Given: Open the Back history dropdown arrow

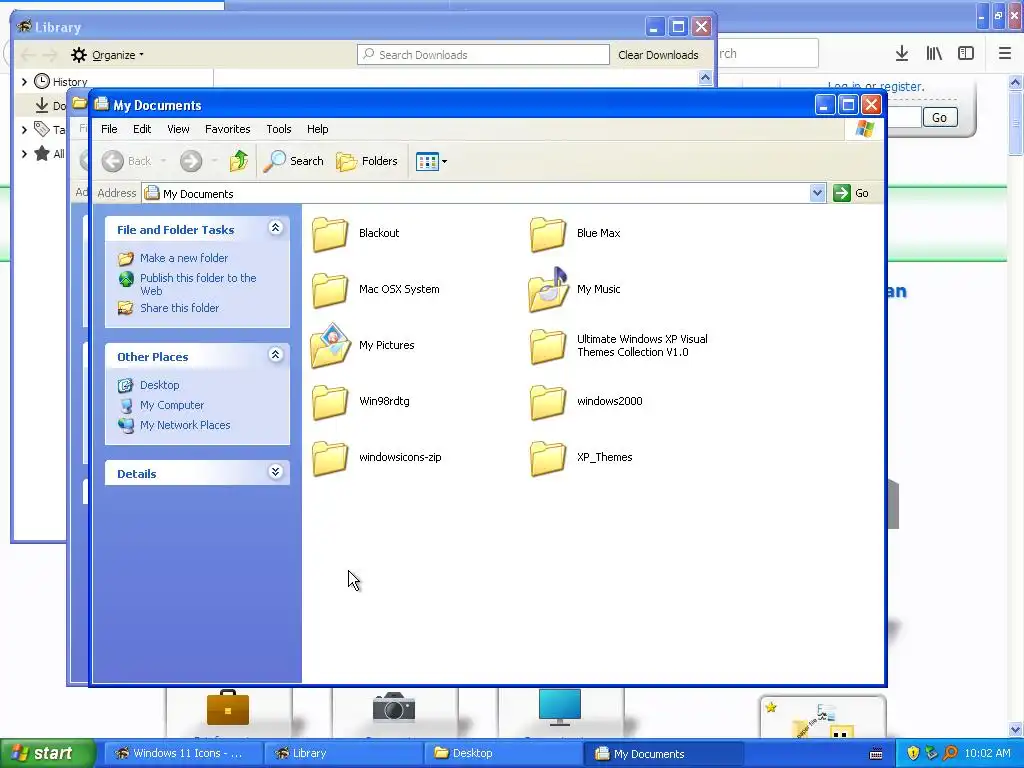Looking at the screenshot, I should (x=163, y=161).
